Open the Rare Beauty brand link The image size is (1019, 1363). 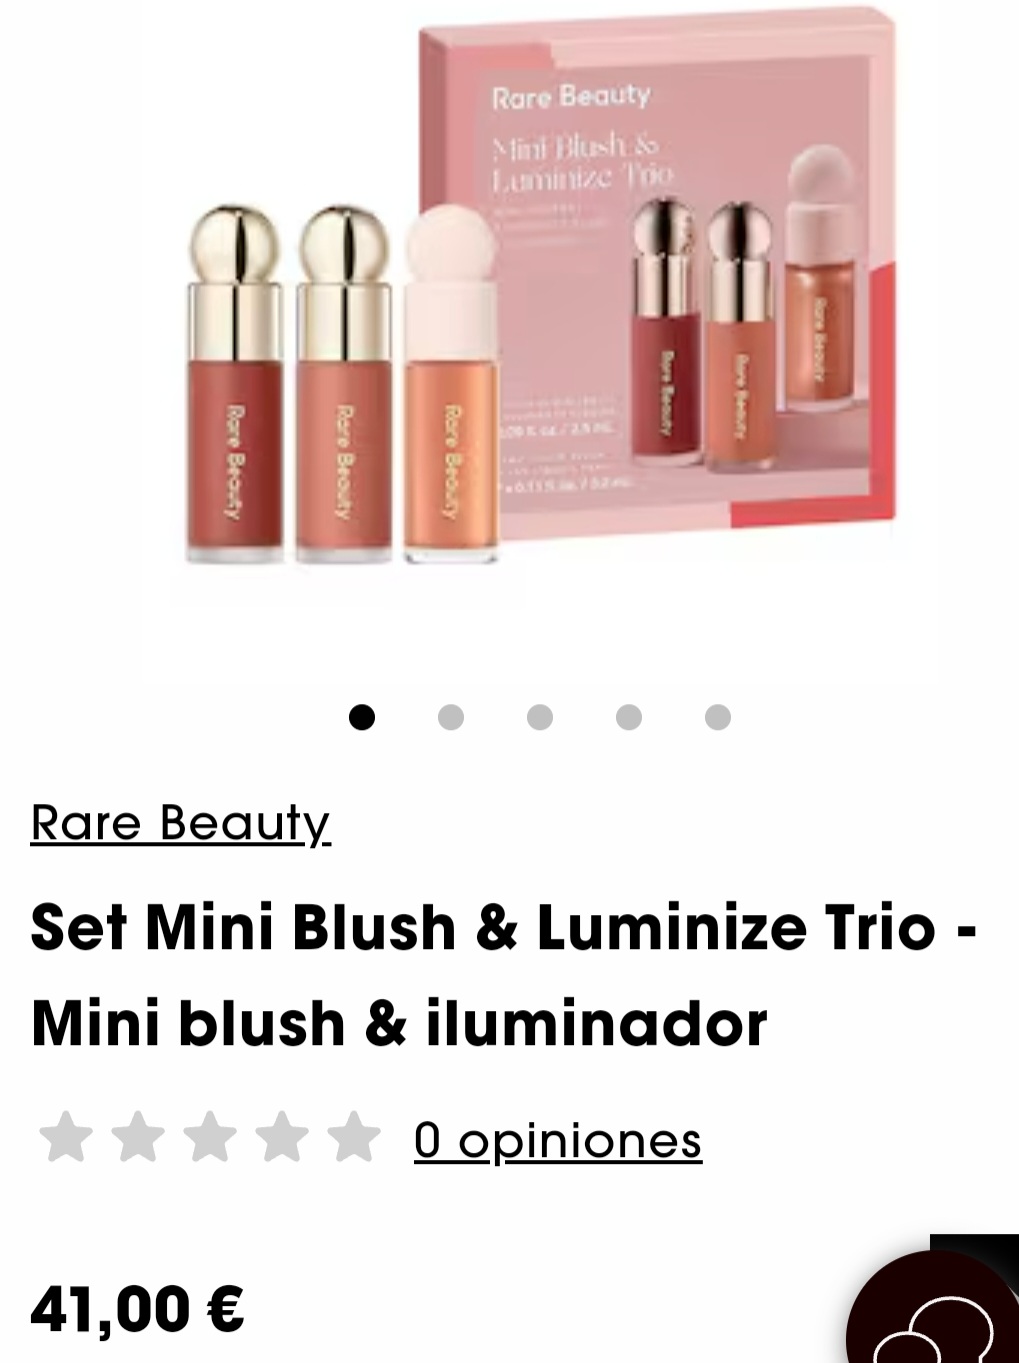(180, 823)
